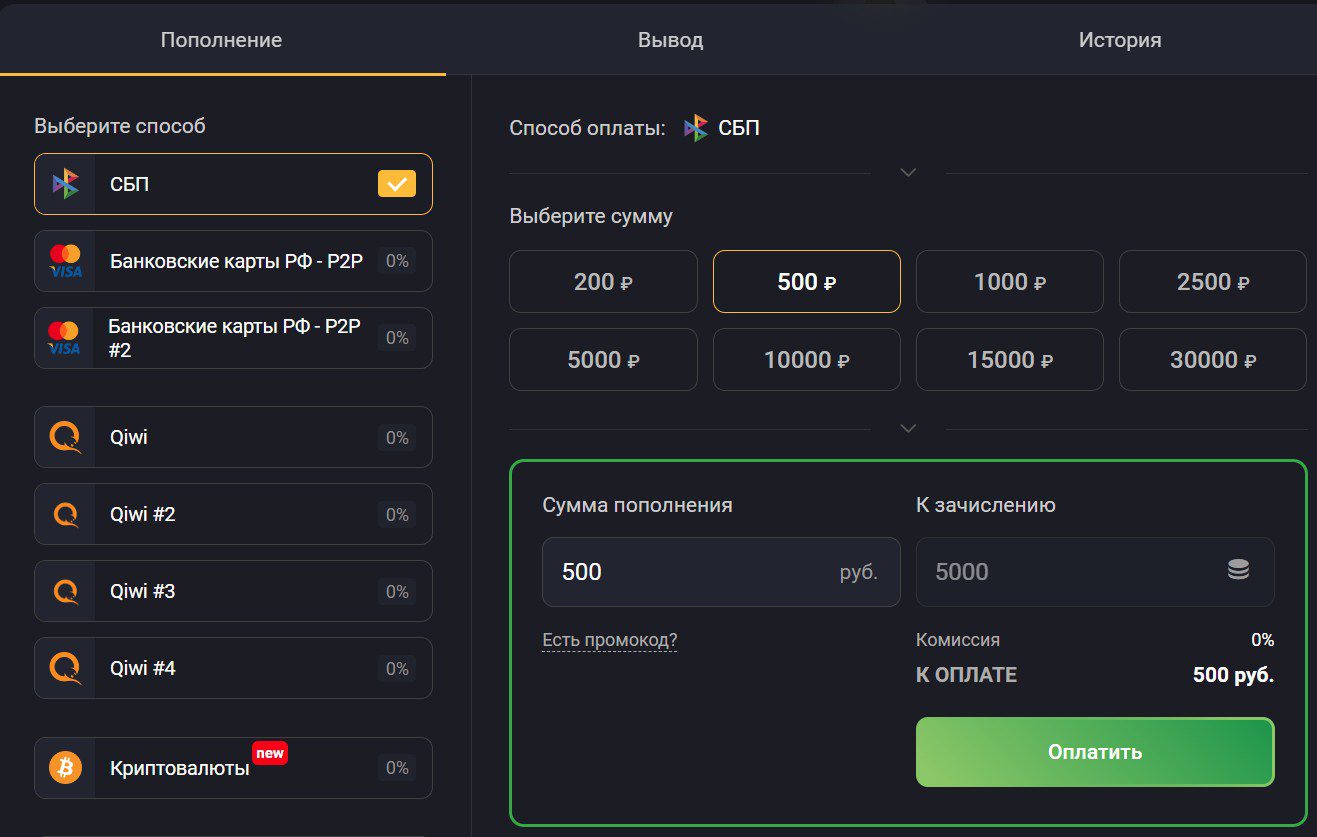
Task: Click the Сумма пополнения input field
Action: pyautogui.click(x=721, y=572)
